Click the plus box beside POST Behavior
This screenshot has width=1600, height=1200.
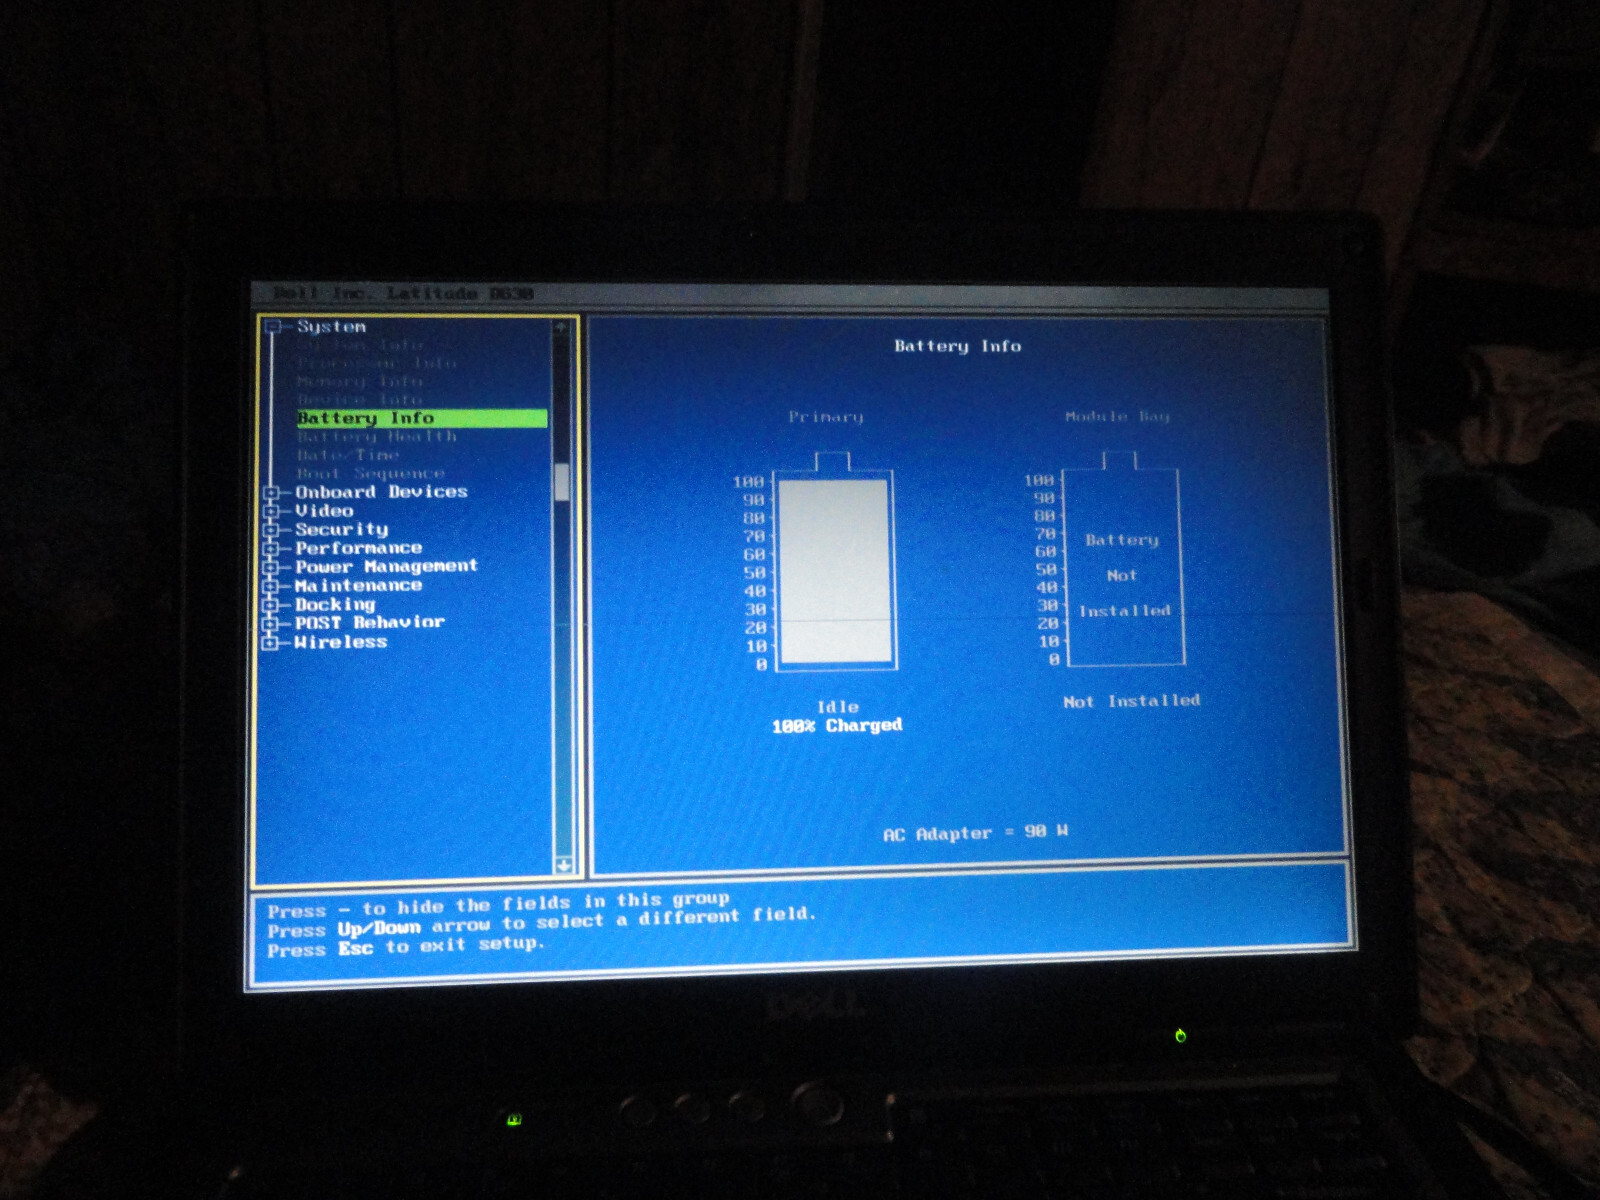[x=271, y=624]
